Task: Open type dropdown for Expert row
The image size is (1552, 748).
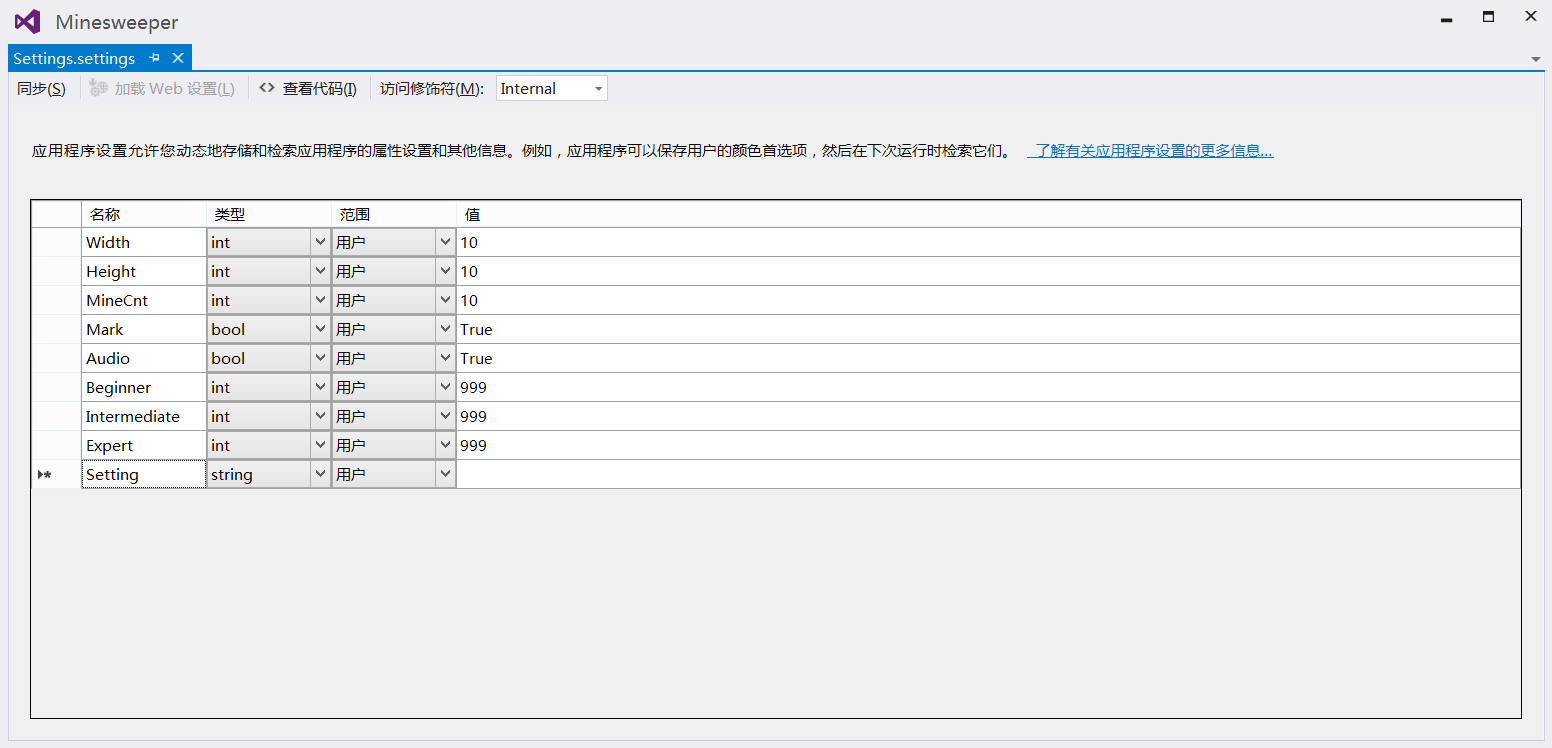Action: coord(320,445)
